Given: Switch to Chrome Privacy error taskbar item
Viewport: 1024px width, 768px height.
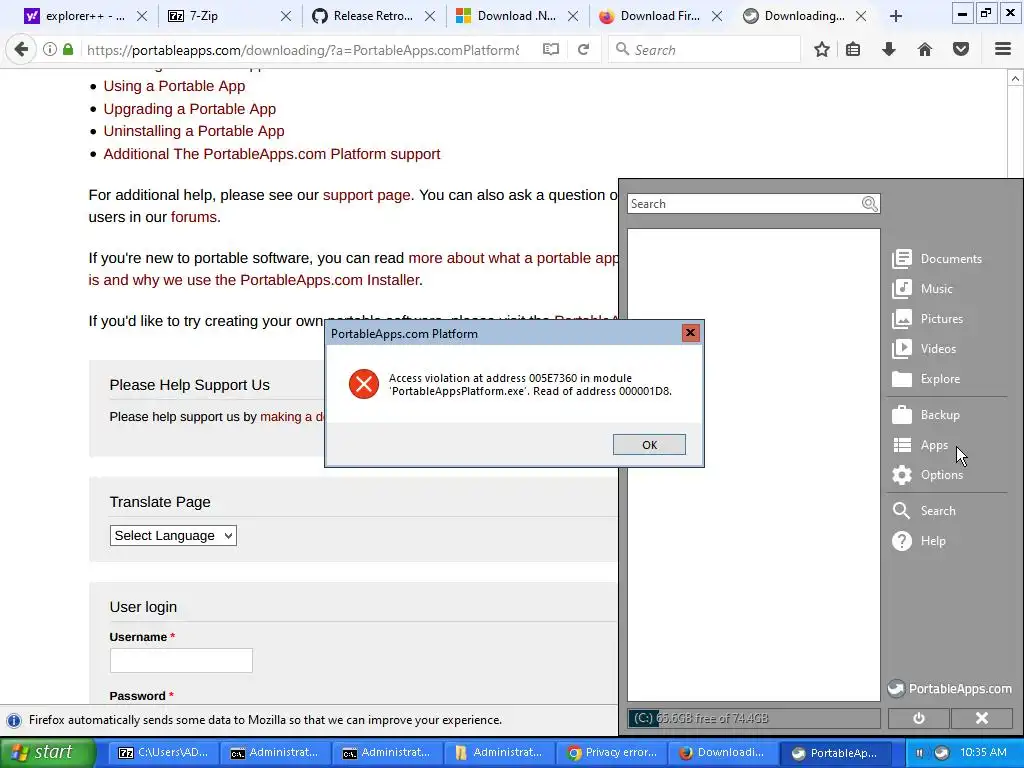Looking at the screenshot, I should coord(611,753).
